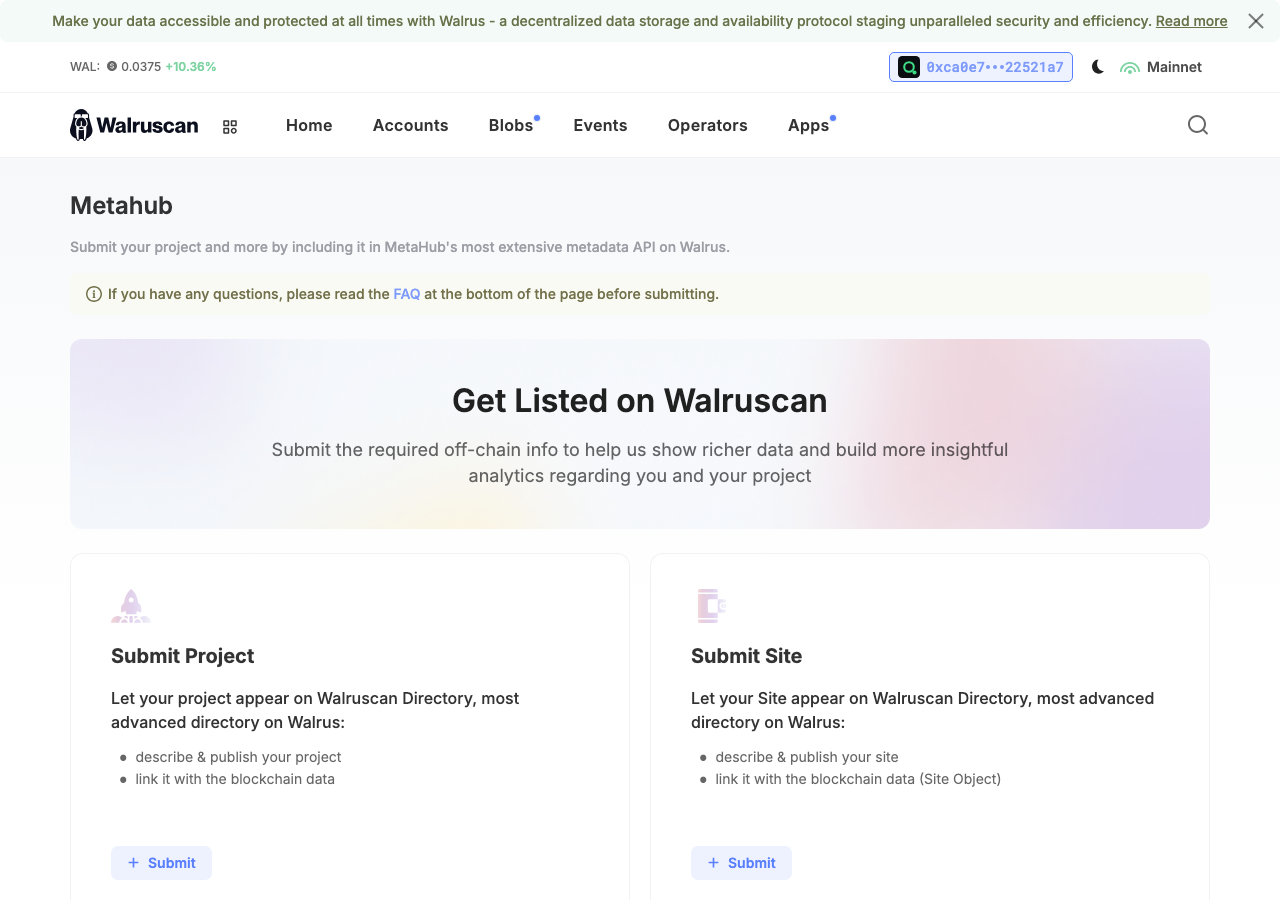Navigate to the Events page
1280x900 pixels.
tap(600, 125)
